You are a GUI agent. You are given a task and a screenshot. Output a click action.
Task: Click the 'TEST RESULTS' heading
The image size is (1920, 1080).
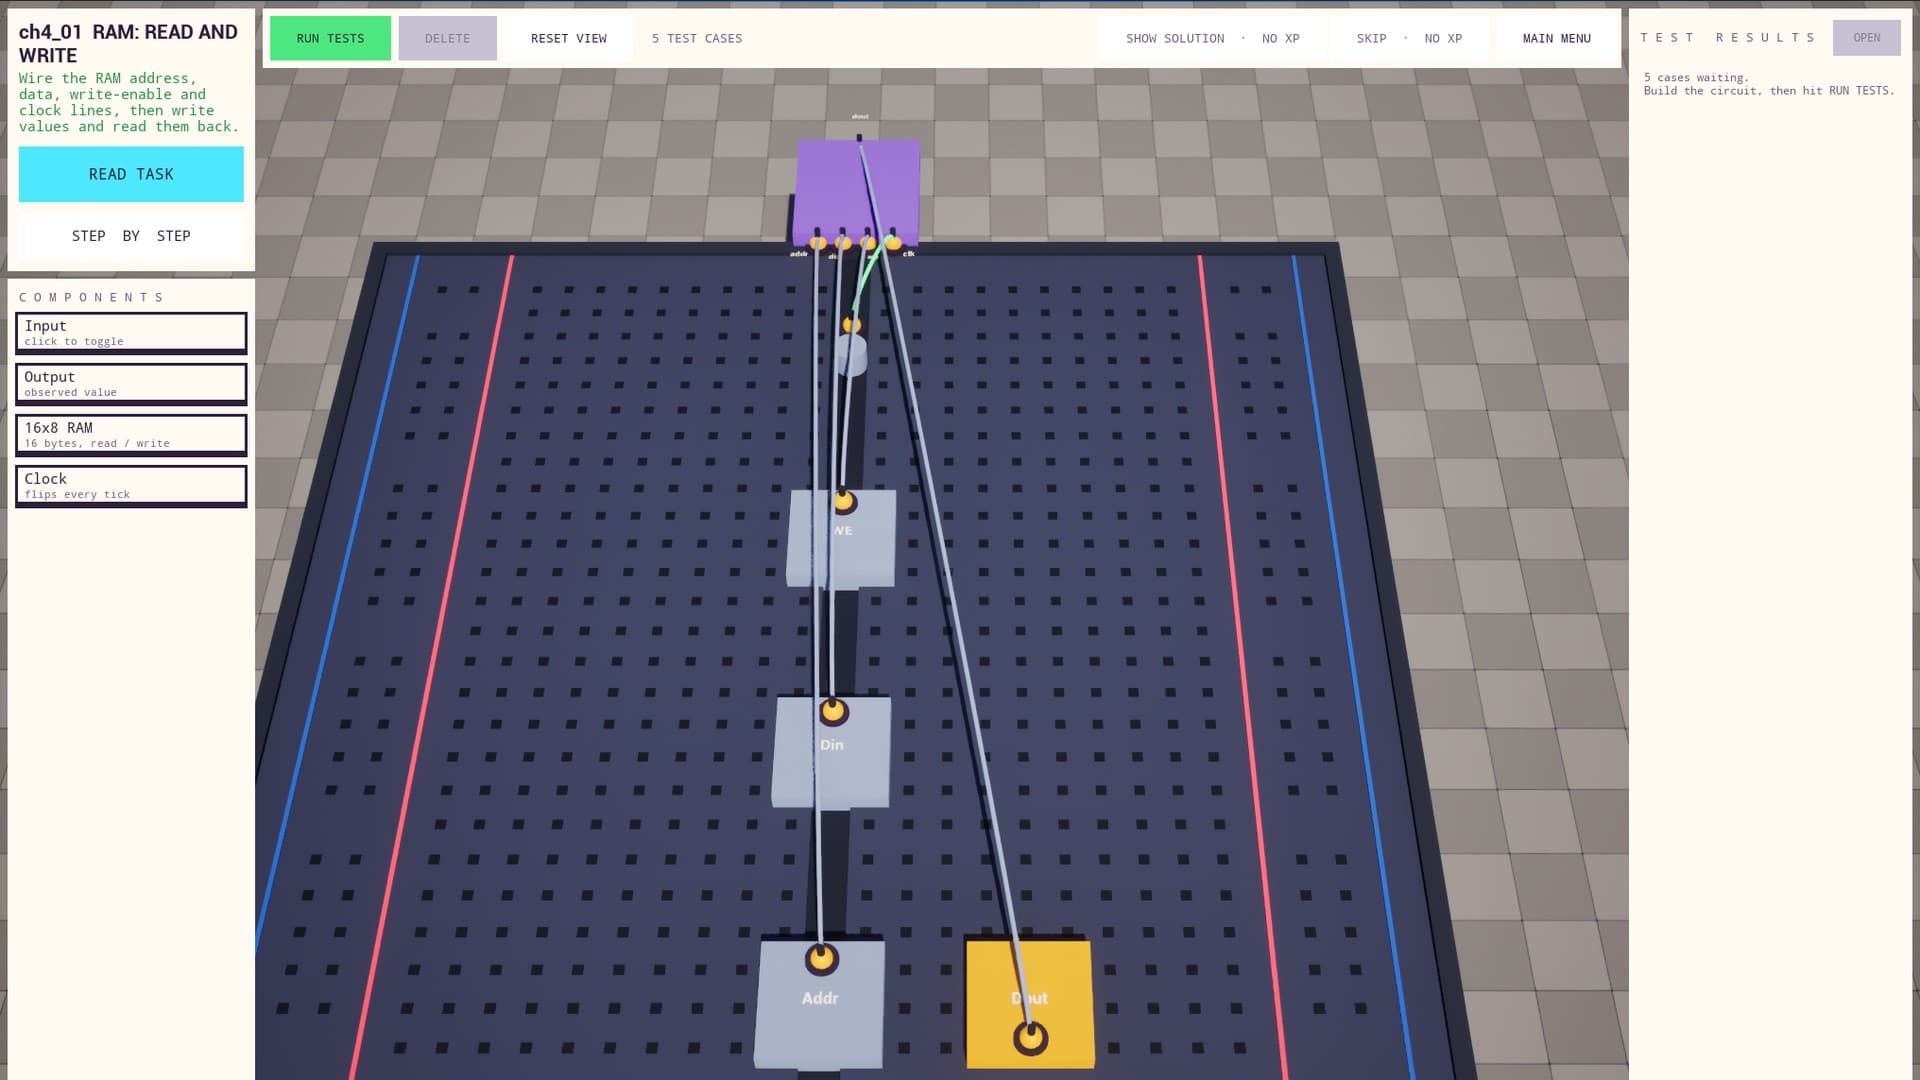pyautogui.click(x=1727, y=37)
